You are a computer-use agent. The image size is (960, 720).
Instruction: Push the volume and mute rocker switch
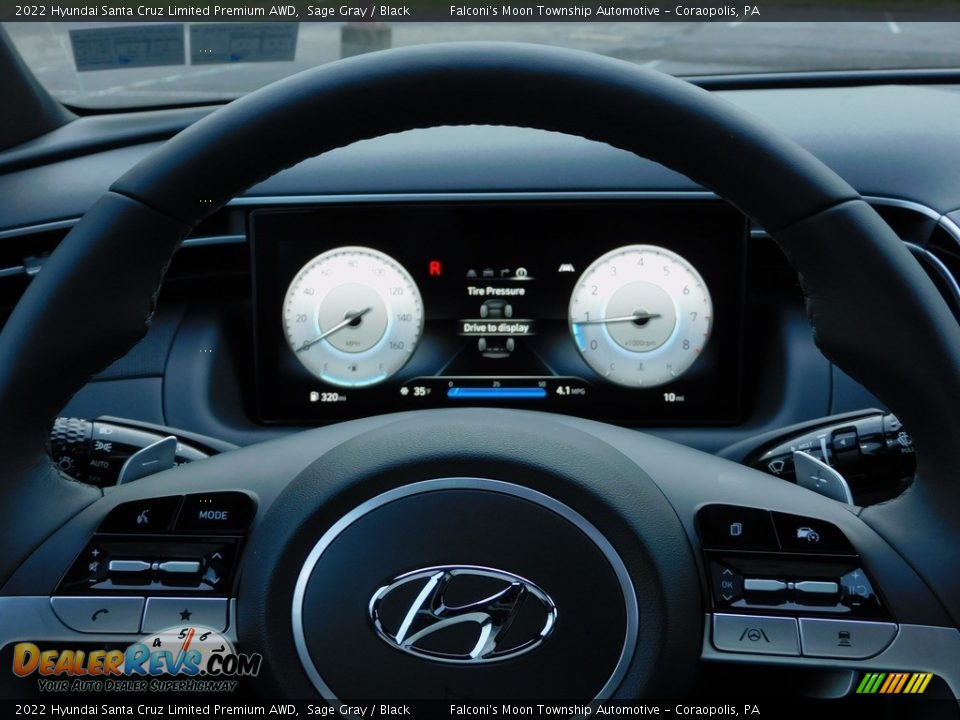pyautogui.click(x=126, y=566)
